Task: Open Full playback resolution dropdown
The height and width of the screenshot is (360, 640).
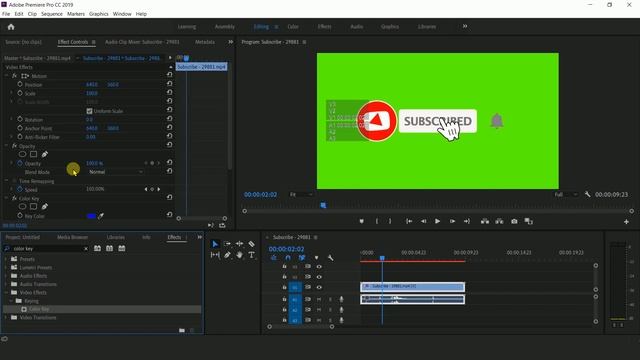Action: coord(566,194)
